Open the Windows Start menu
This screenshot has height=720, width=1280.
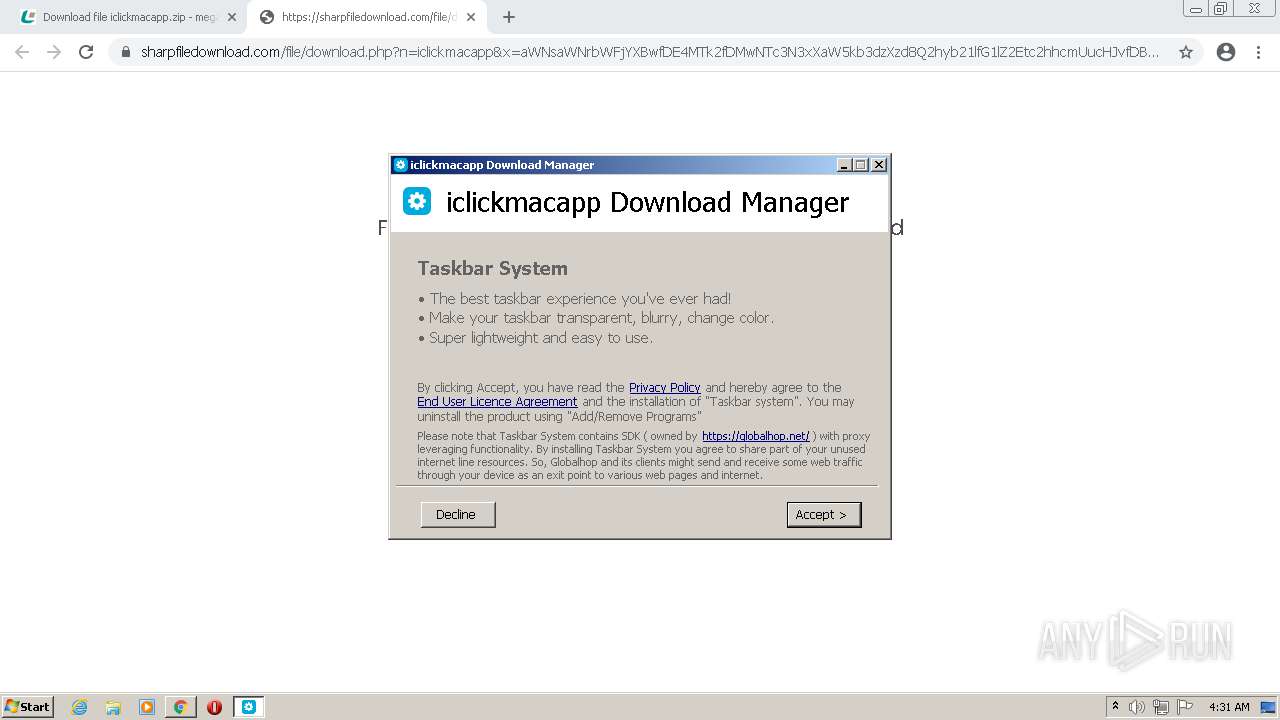tap(28, 706)
